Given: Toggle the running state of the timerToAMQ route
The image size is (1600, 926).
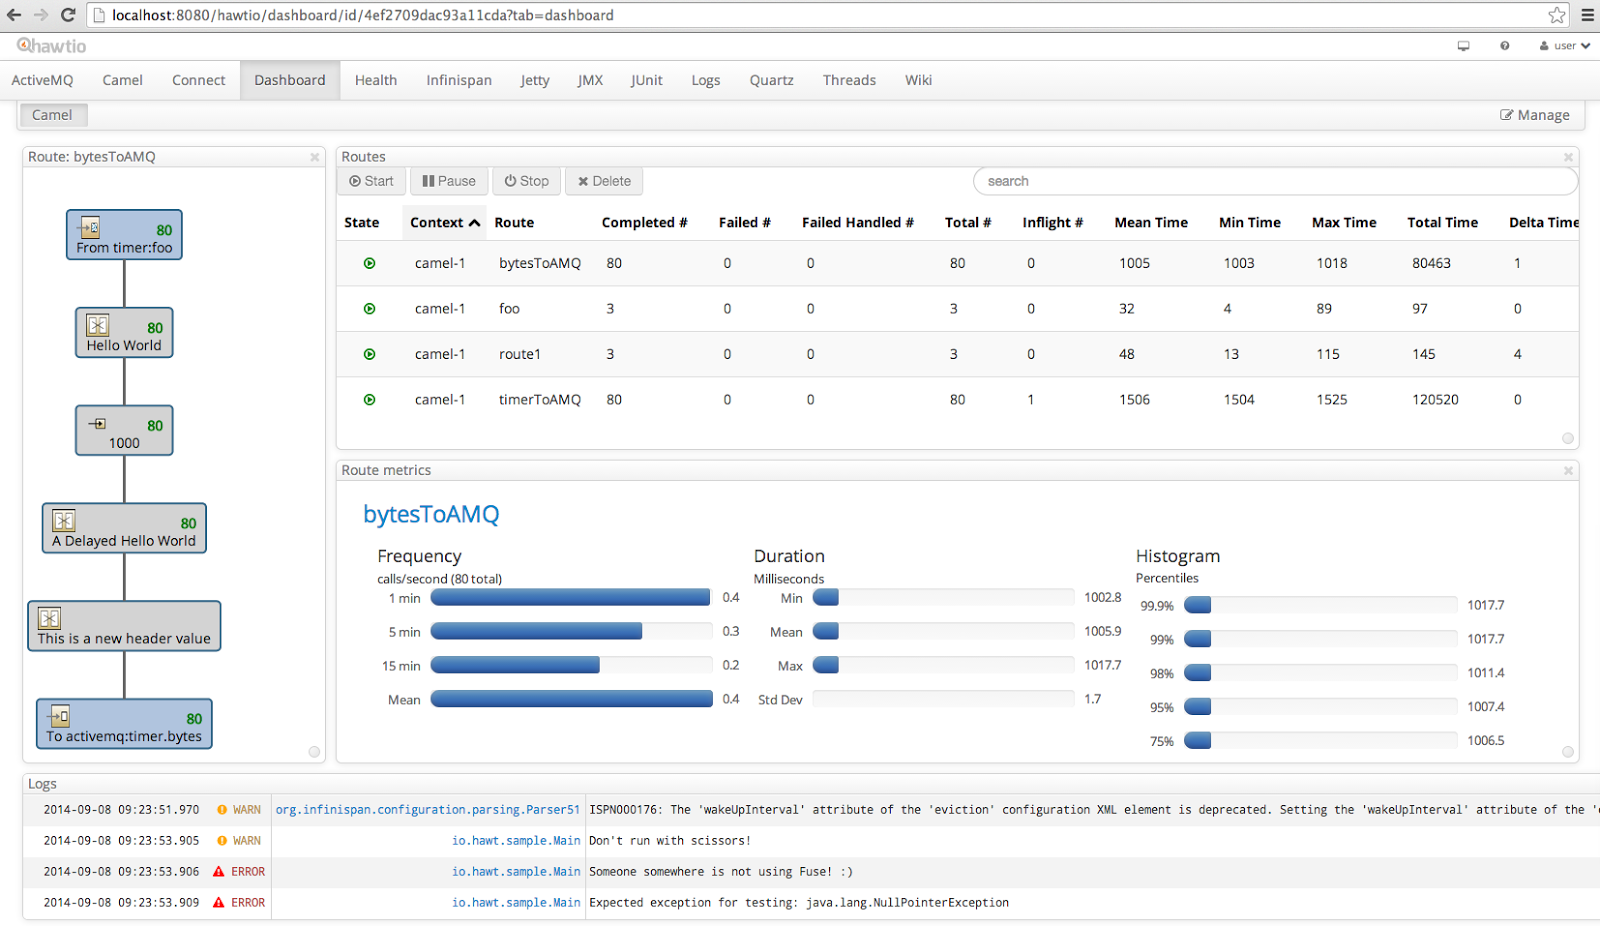Looking at the screenshot, I should point(369,399).
